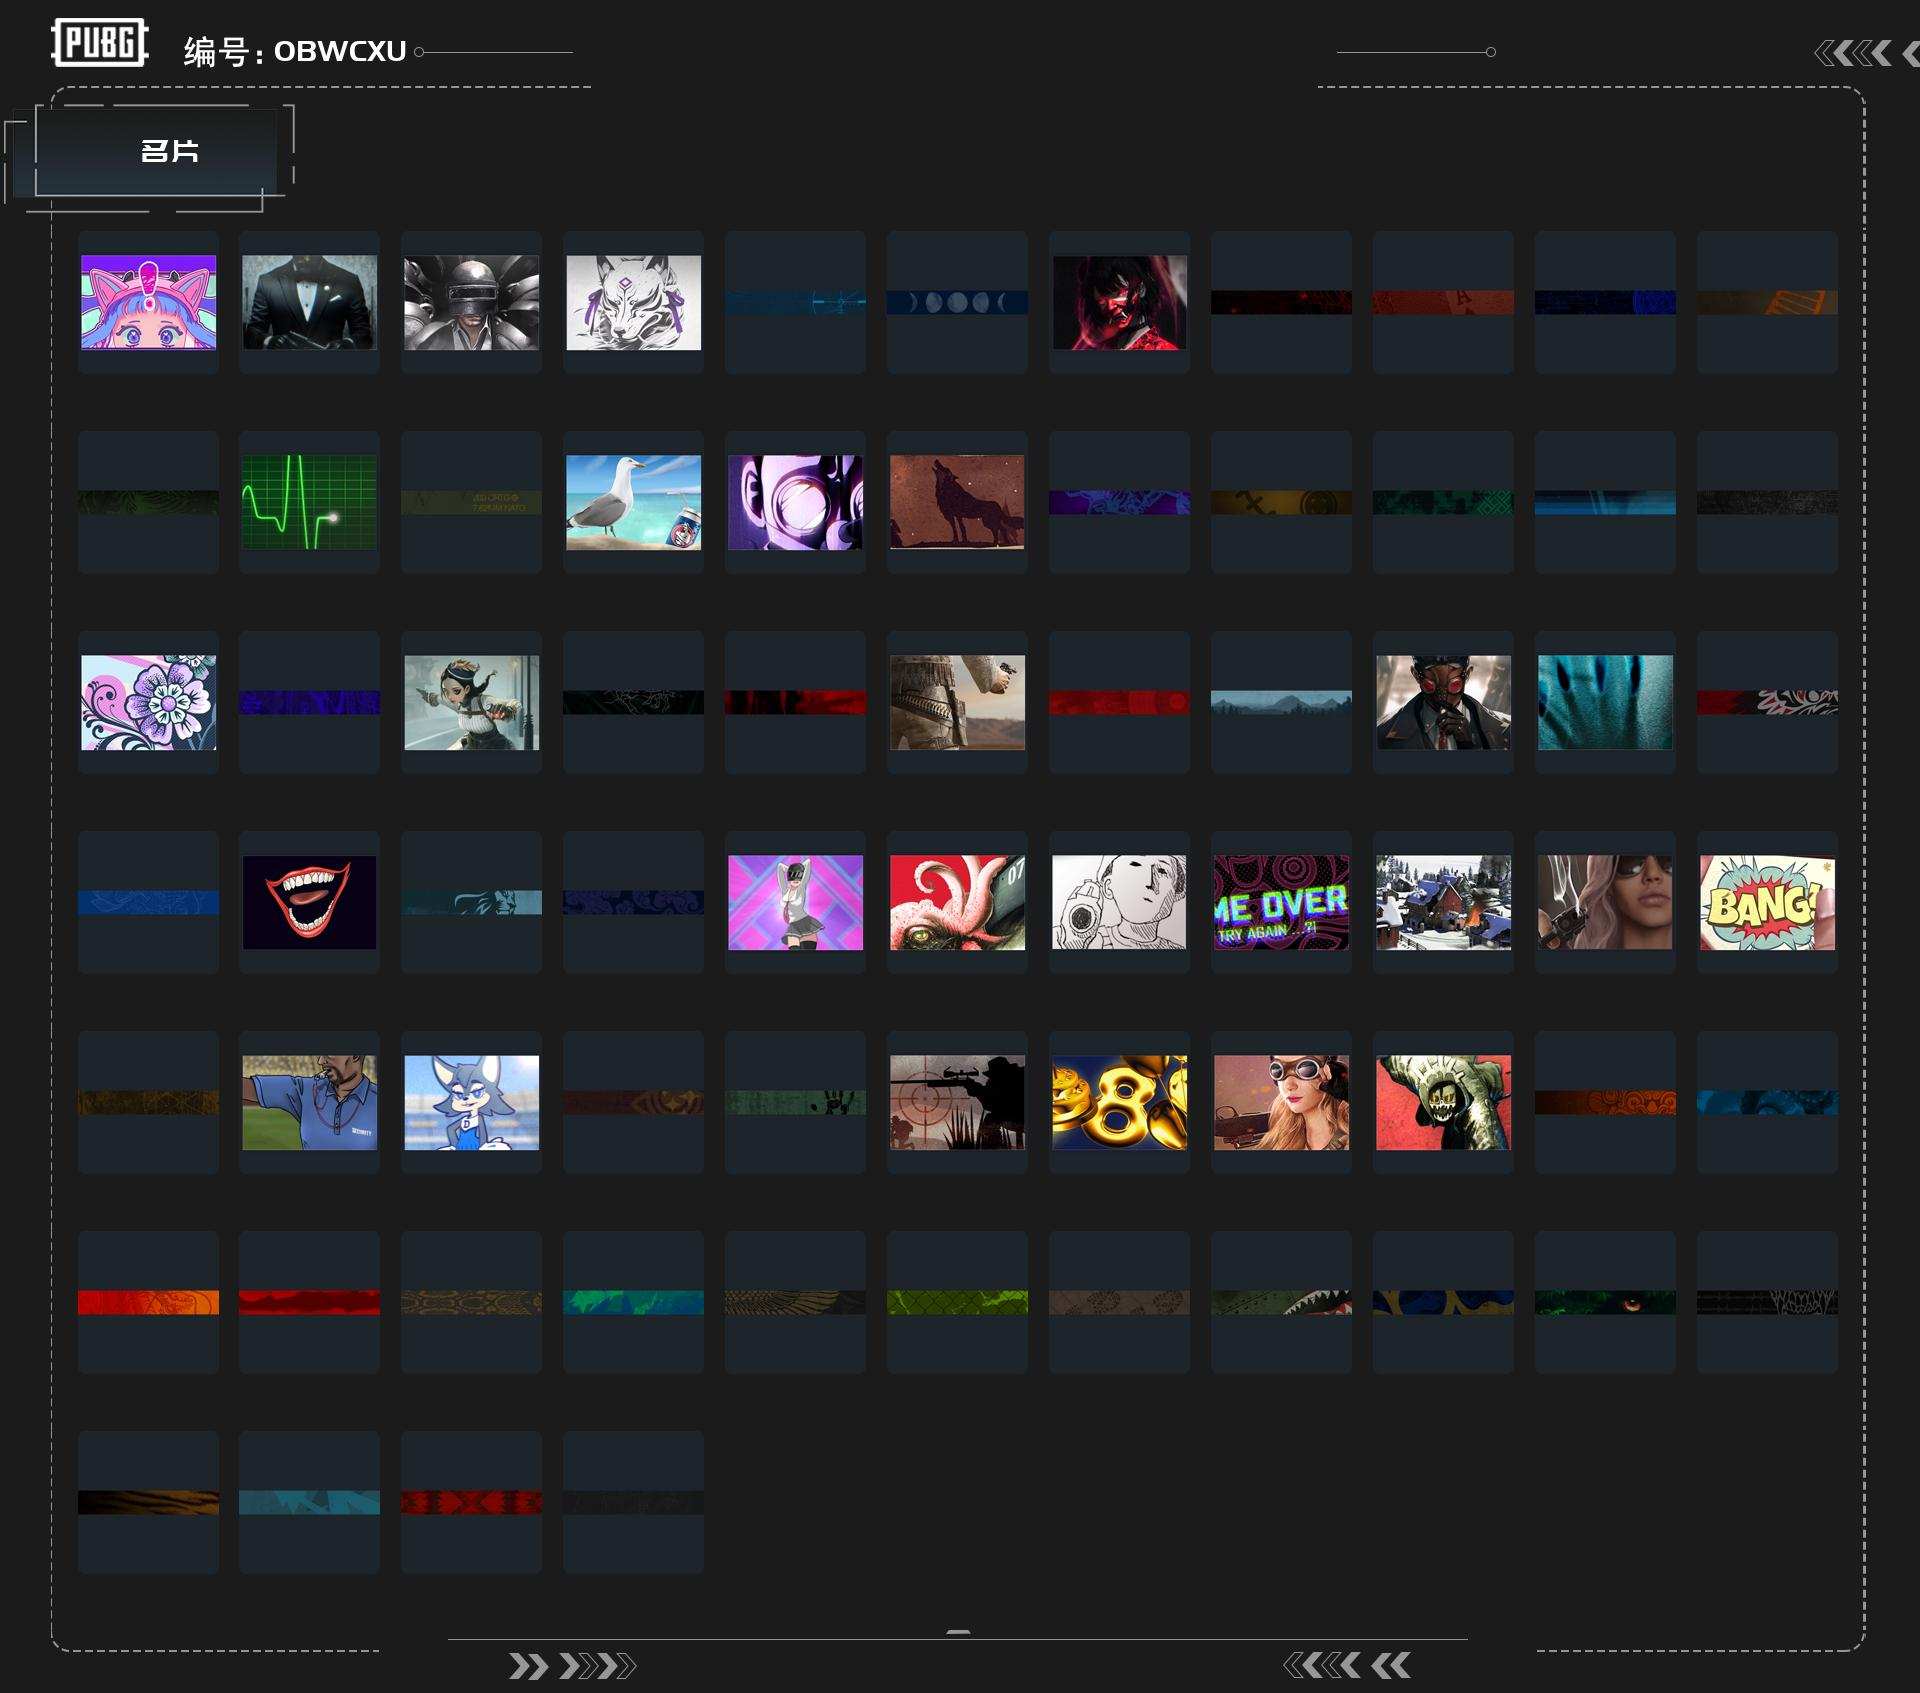Select the GAME OVER TRY AGAIN nameplate

1281,902
